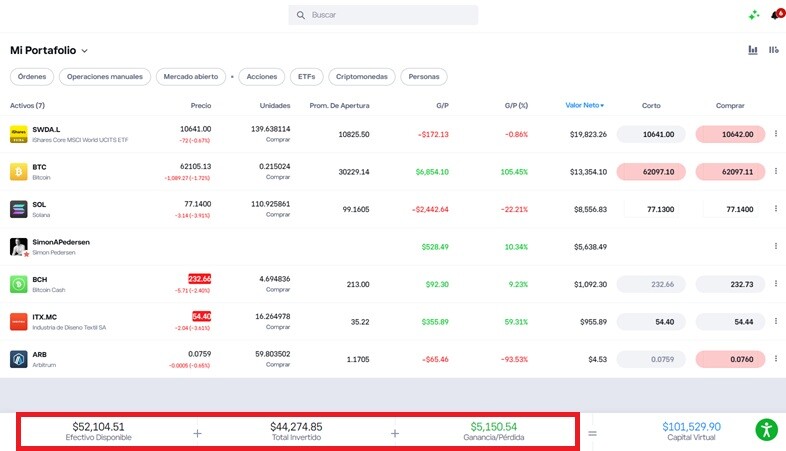
Task: Click the $5,150.54 Ganancia/Pérdida value
Action: pos(494,427)
